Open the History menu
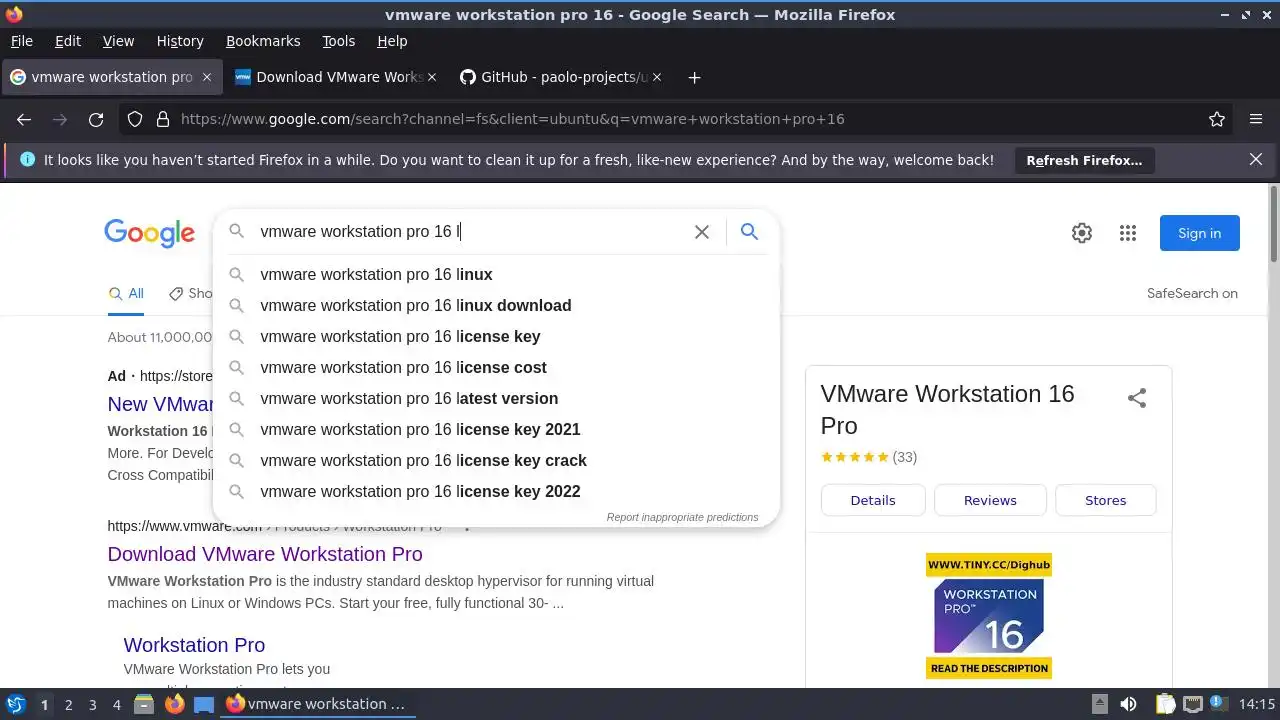This screenshot has width=1280, height=720. [180, 41]
